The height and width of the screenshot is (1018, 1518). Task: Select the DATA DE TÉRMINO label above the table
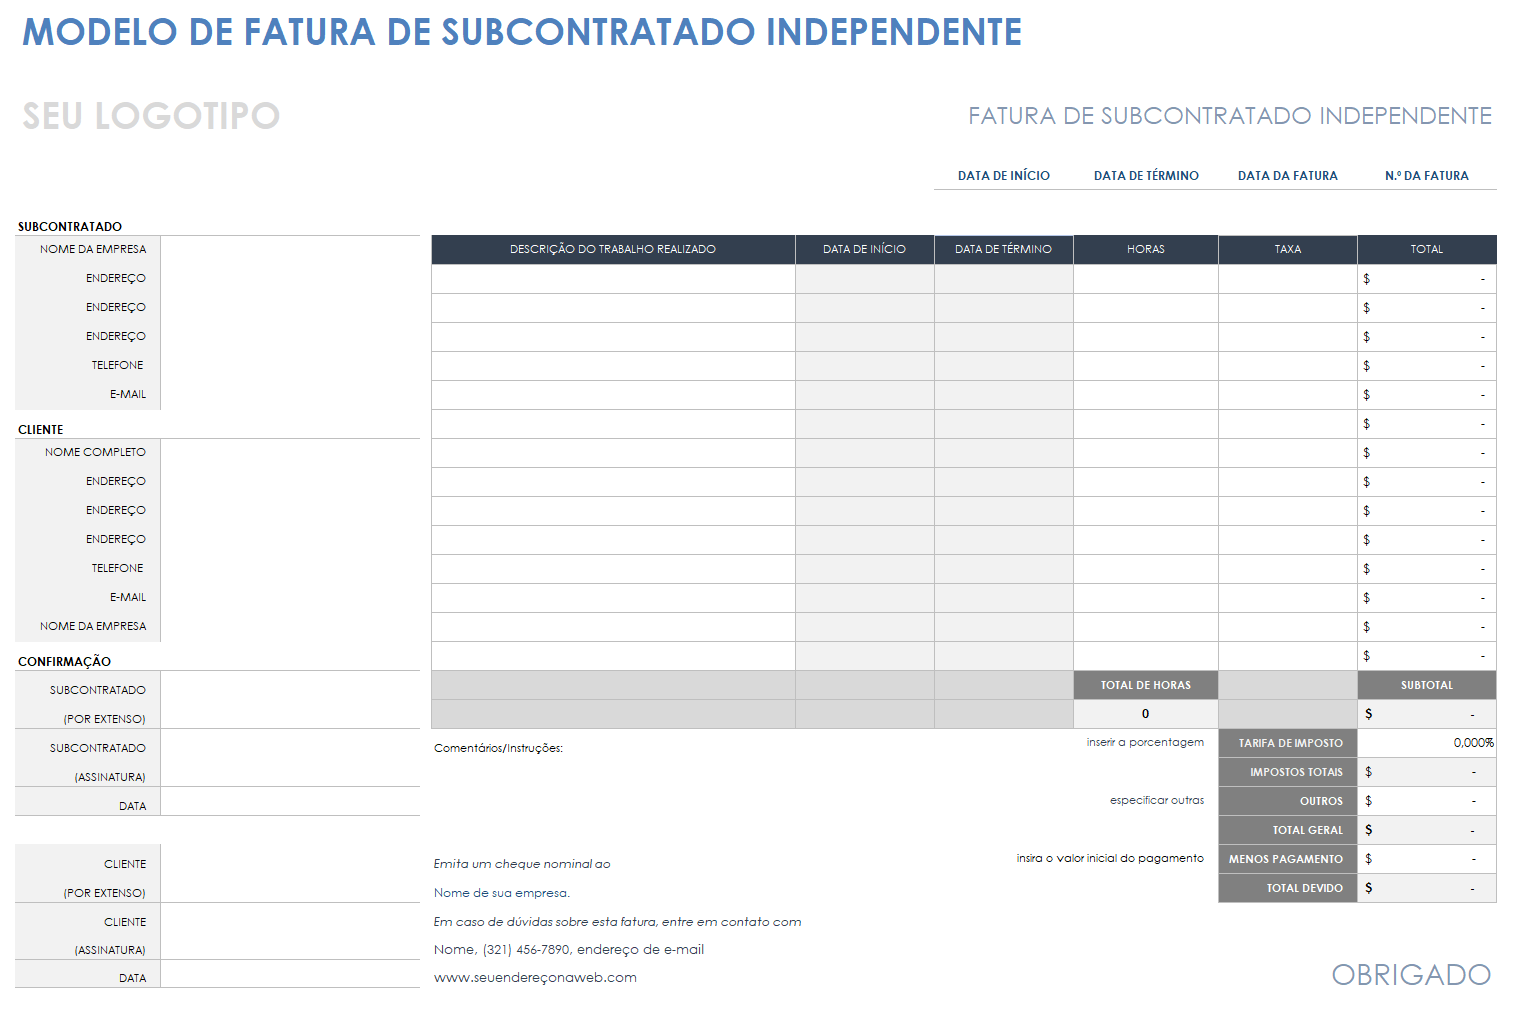[1146, 176]
